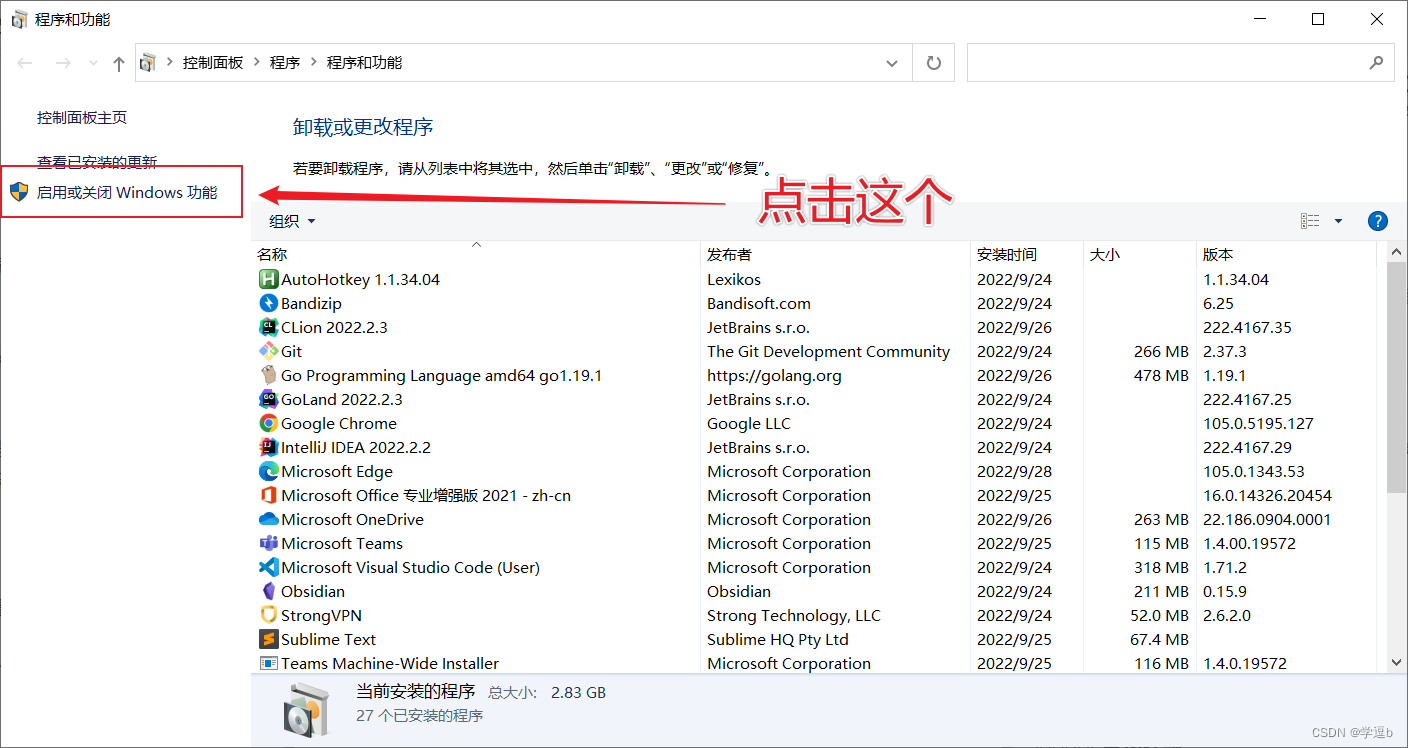Sort list by 发布者 column header
1408x748 pixels.
[836, 254]
